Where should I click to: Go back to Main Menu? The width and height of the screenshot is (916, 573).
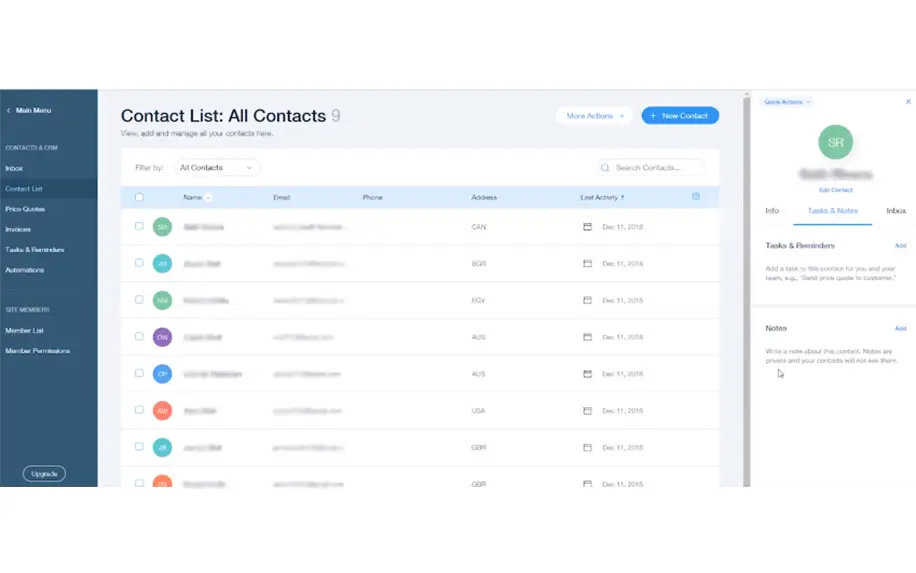tap(29, 110)
